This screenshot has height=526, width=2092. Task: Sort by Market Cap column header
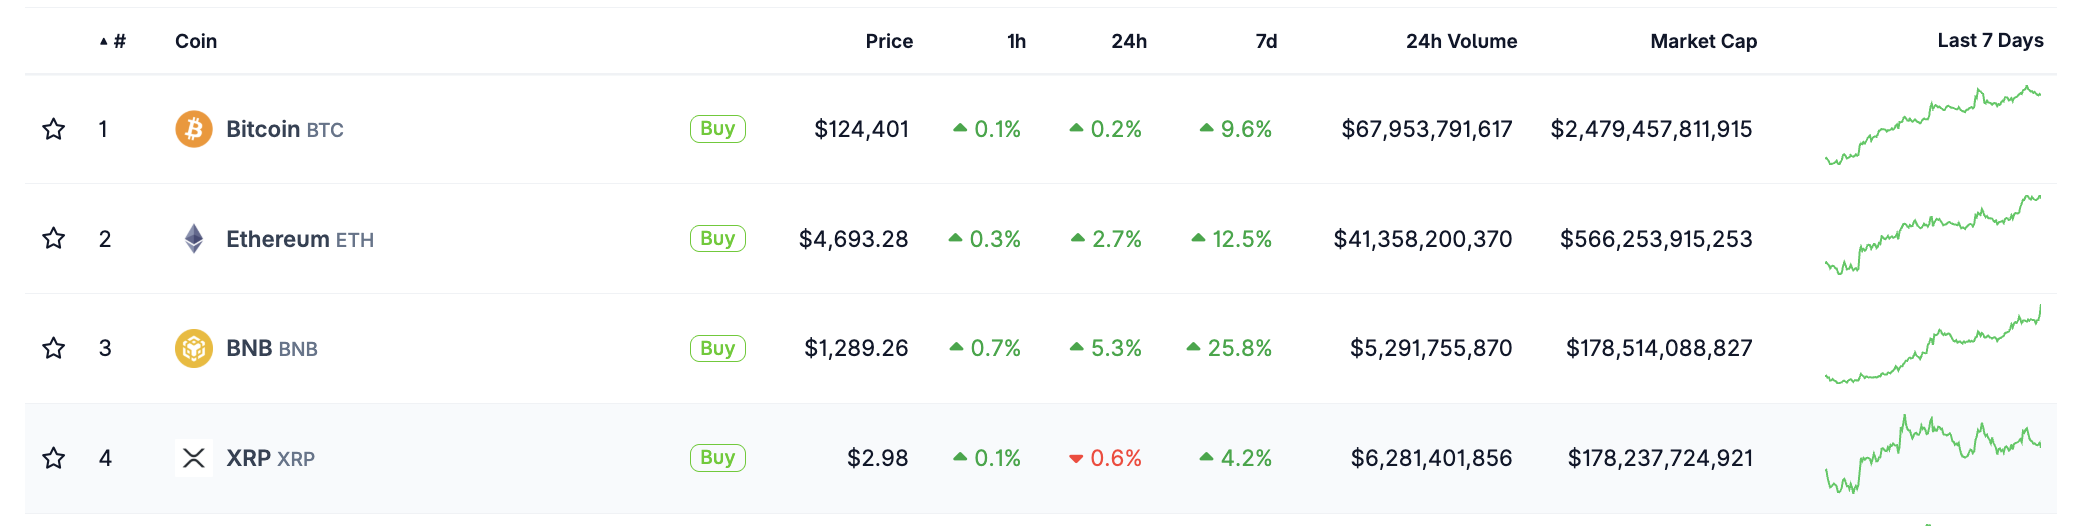1703,41
